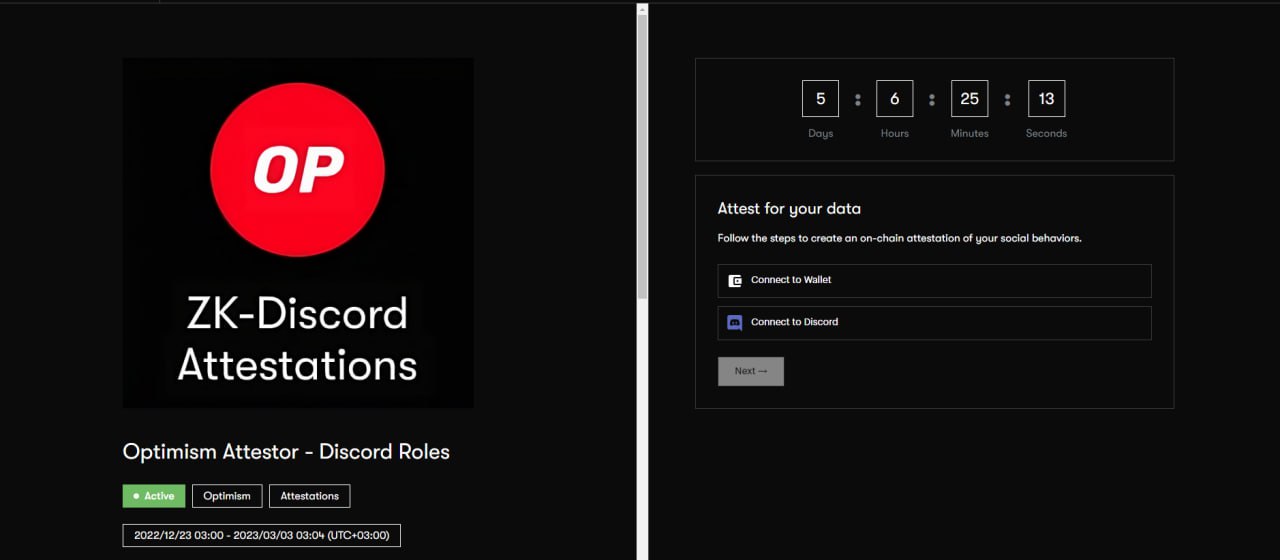
Task: Click the Connect to Wallet button
Action: (934, 281)
